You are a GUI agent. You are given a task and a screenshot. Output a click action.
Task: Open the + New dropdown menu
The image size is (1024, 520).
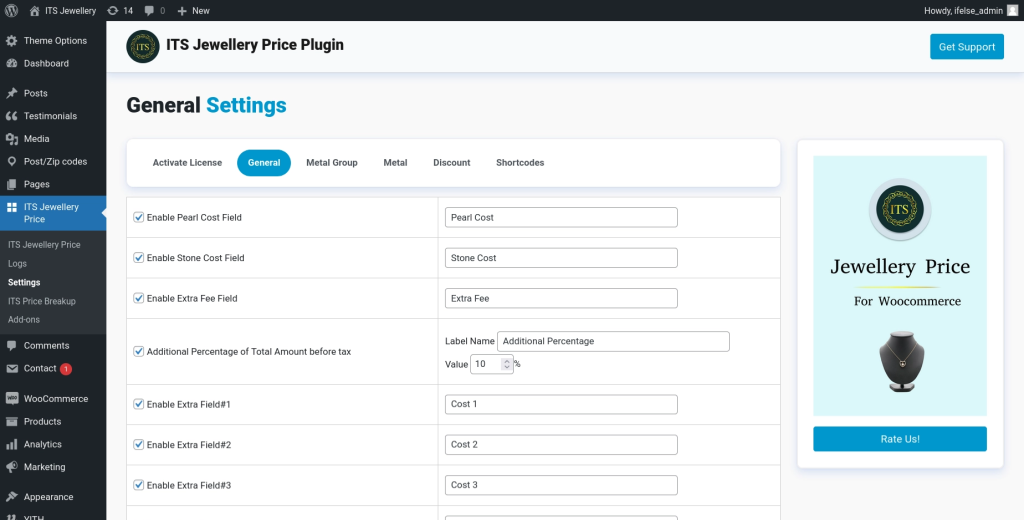[x=193, y=10]
